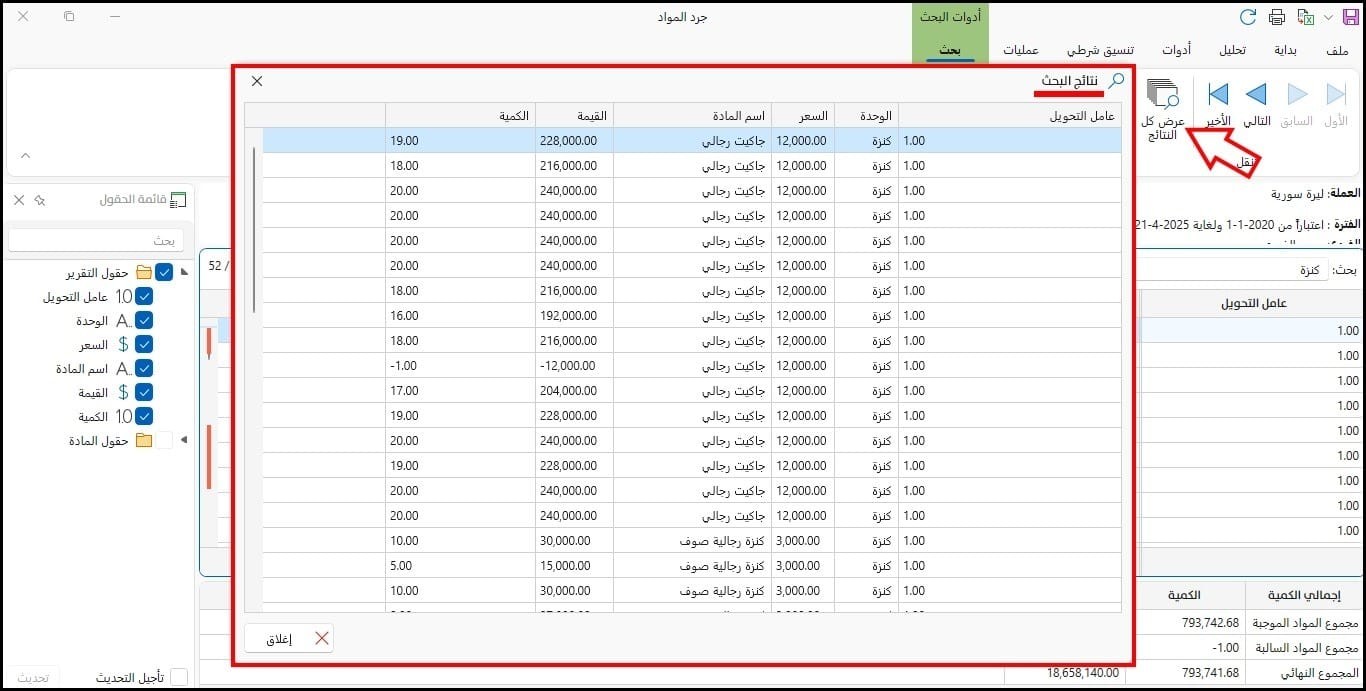
Task: Click the Show All Results (عرض كل النتائج) icon
Action: click(x=1162, y=95)
